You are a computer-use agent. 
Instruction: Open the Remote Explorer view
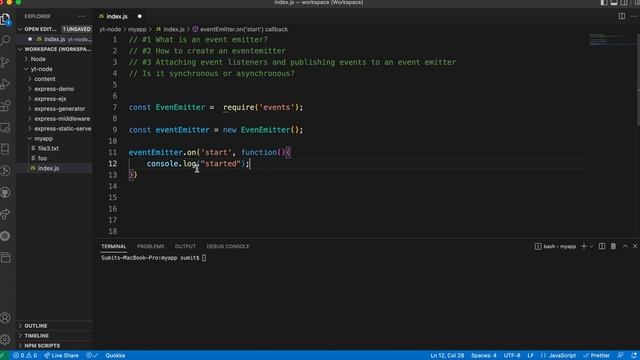point(5,128)
